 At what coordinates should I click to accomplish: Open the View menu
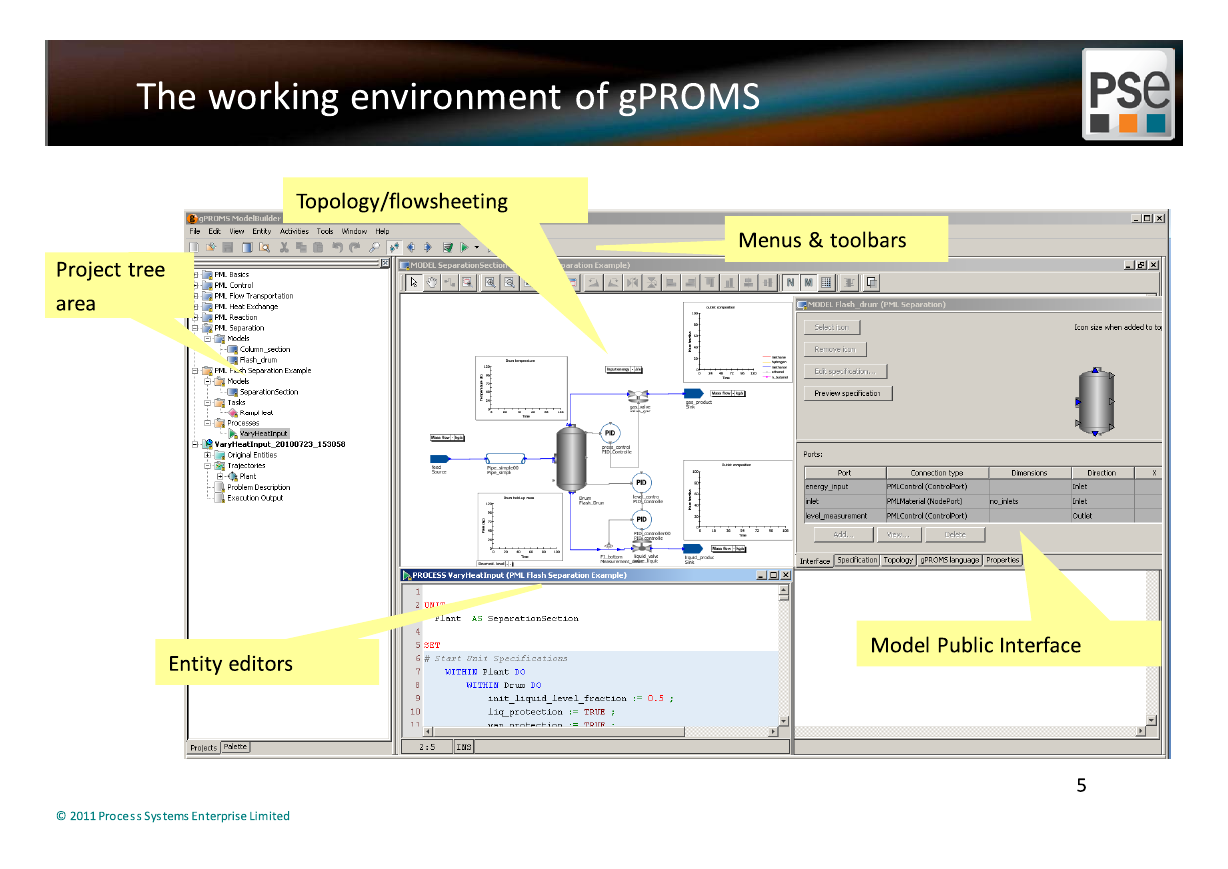pyautogui.click(x=236, y=231)
